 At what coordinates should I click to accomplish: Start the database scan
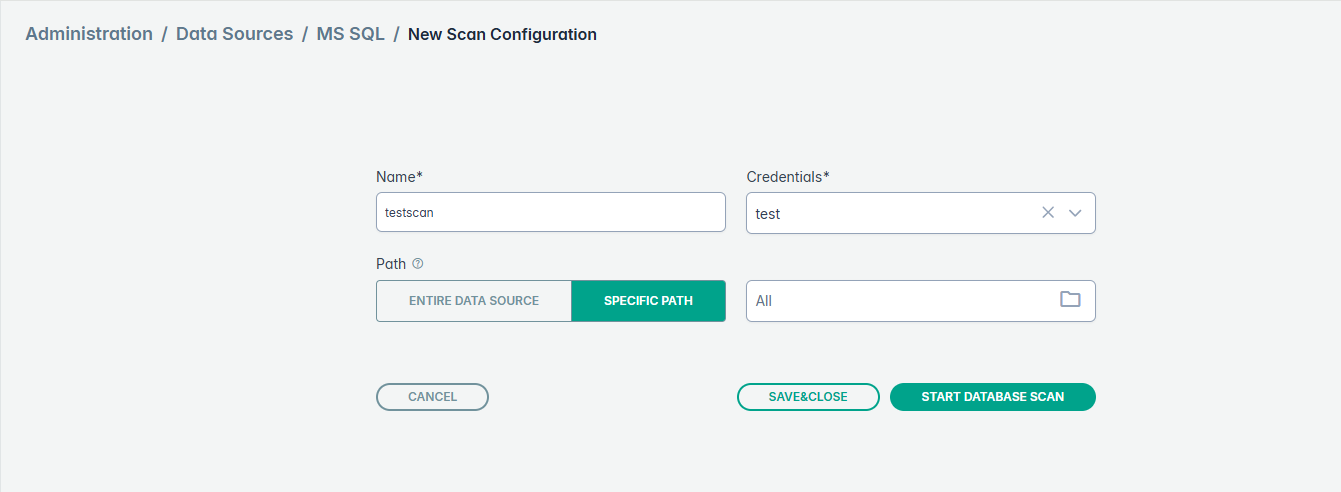click(x=992, y=397)
